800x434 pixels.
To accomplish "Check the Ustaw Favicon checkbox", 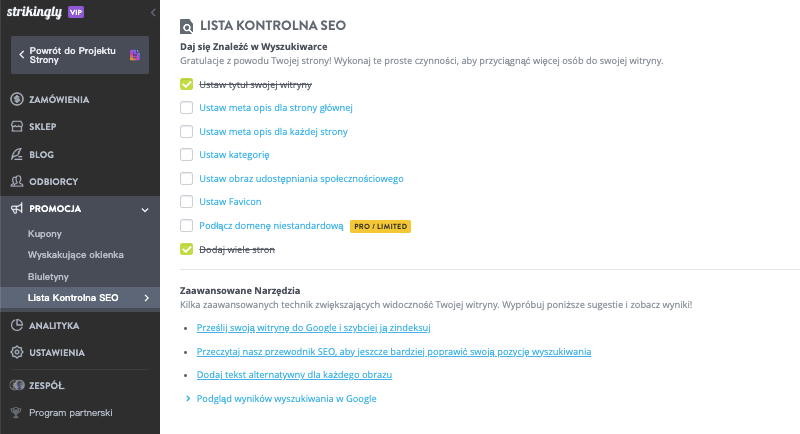I will pos(186,202).
